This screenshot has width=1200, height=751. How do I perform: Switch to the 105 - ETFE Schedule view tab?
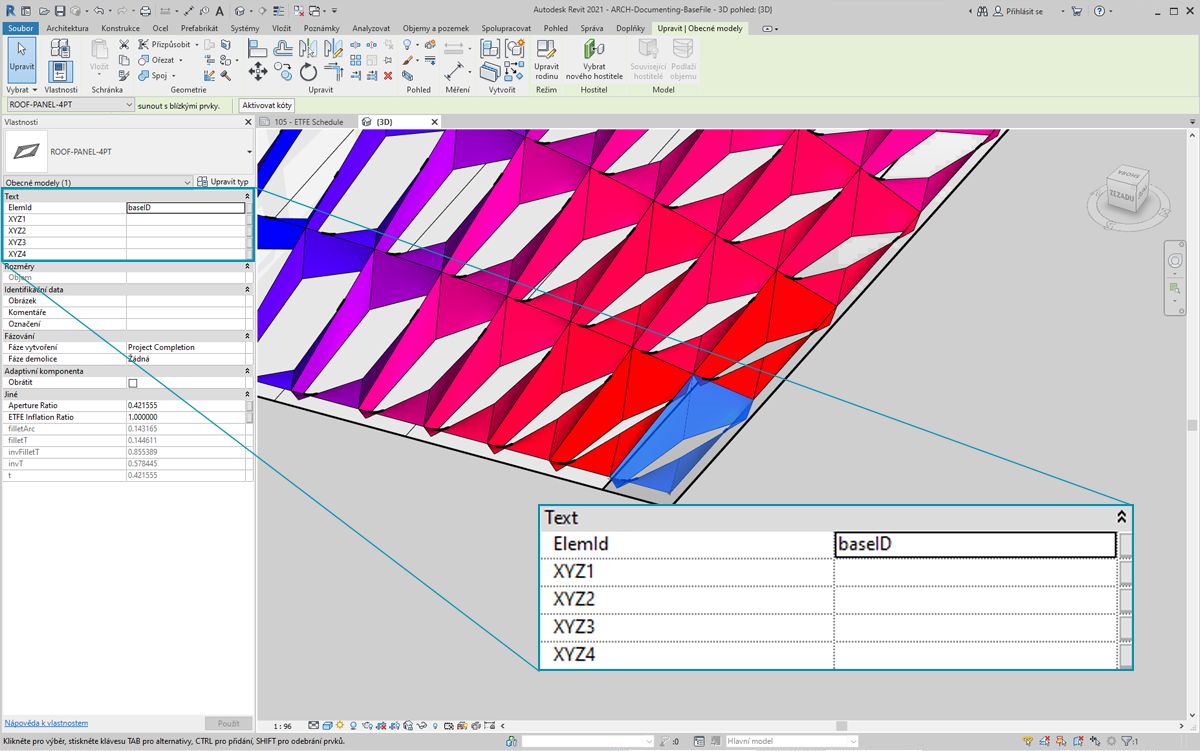(308, 122)
